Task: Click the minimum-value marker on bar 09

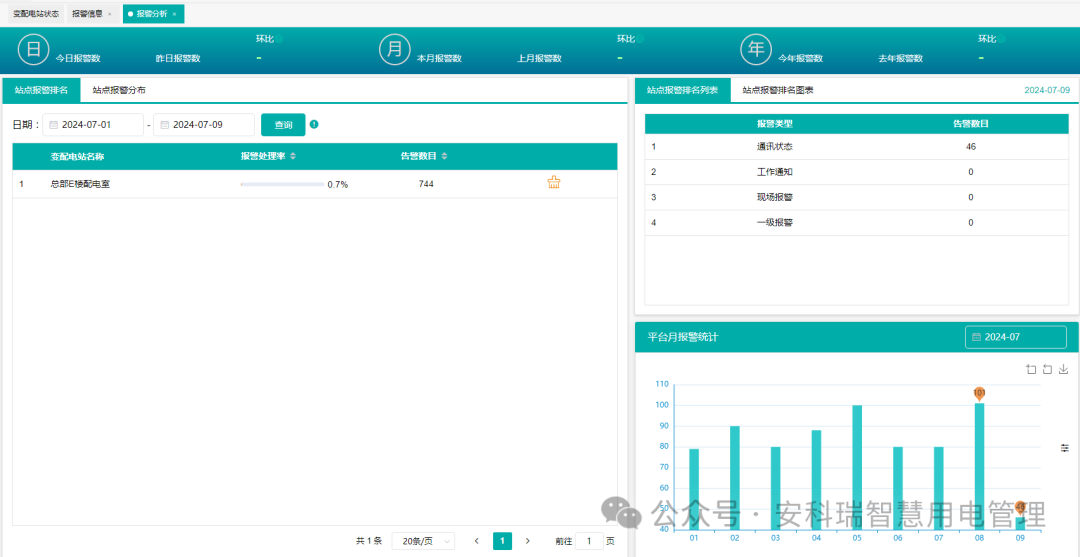Action: pyautogui.click(x=1020, y=508)
